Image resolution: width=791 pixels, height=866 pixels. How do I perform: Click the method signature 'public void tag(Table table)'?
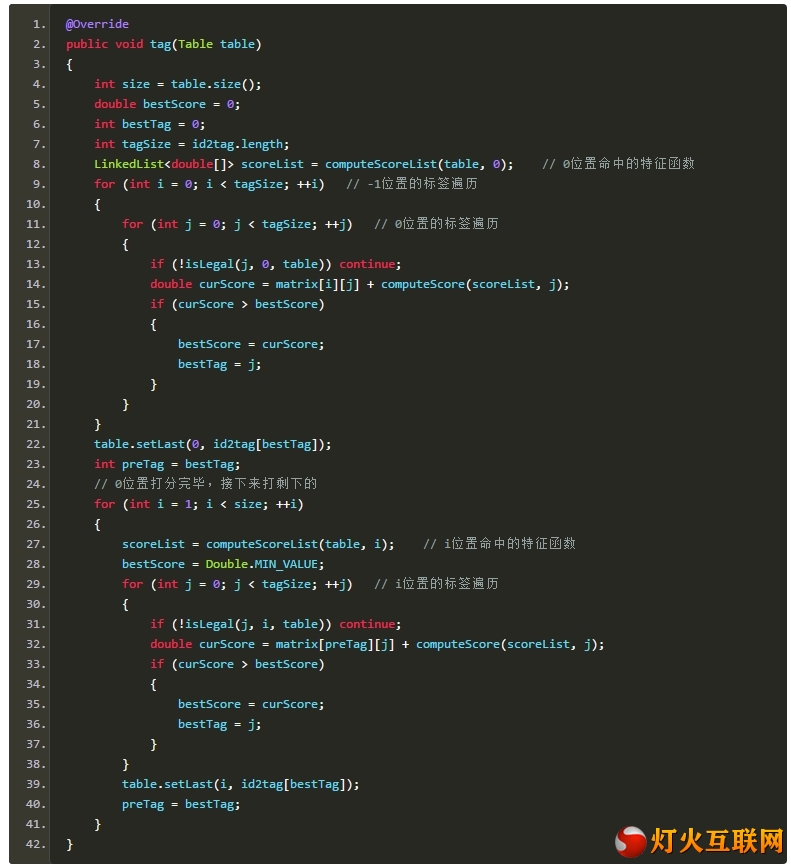164,44
